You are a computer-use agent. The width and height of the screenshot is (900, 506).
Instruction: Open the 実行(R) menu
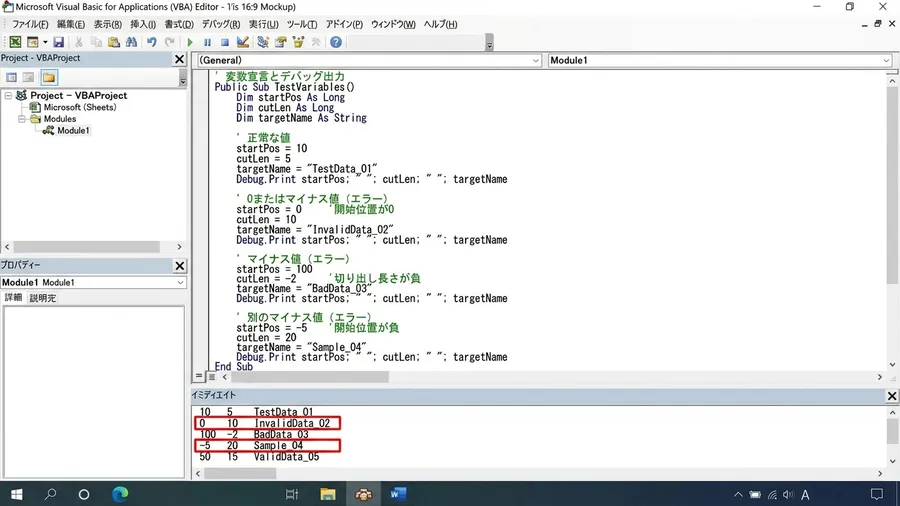(x=263, y=24)
